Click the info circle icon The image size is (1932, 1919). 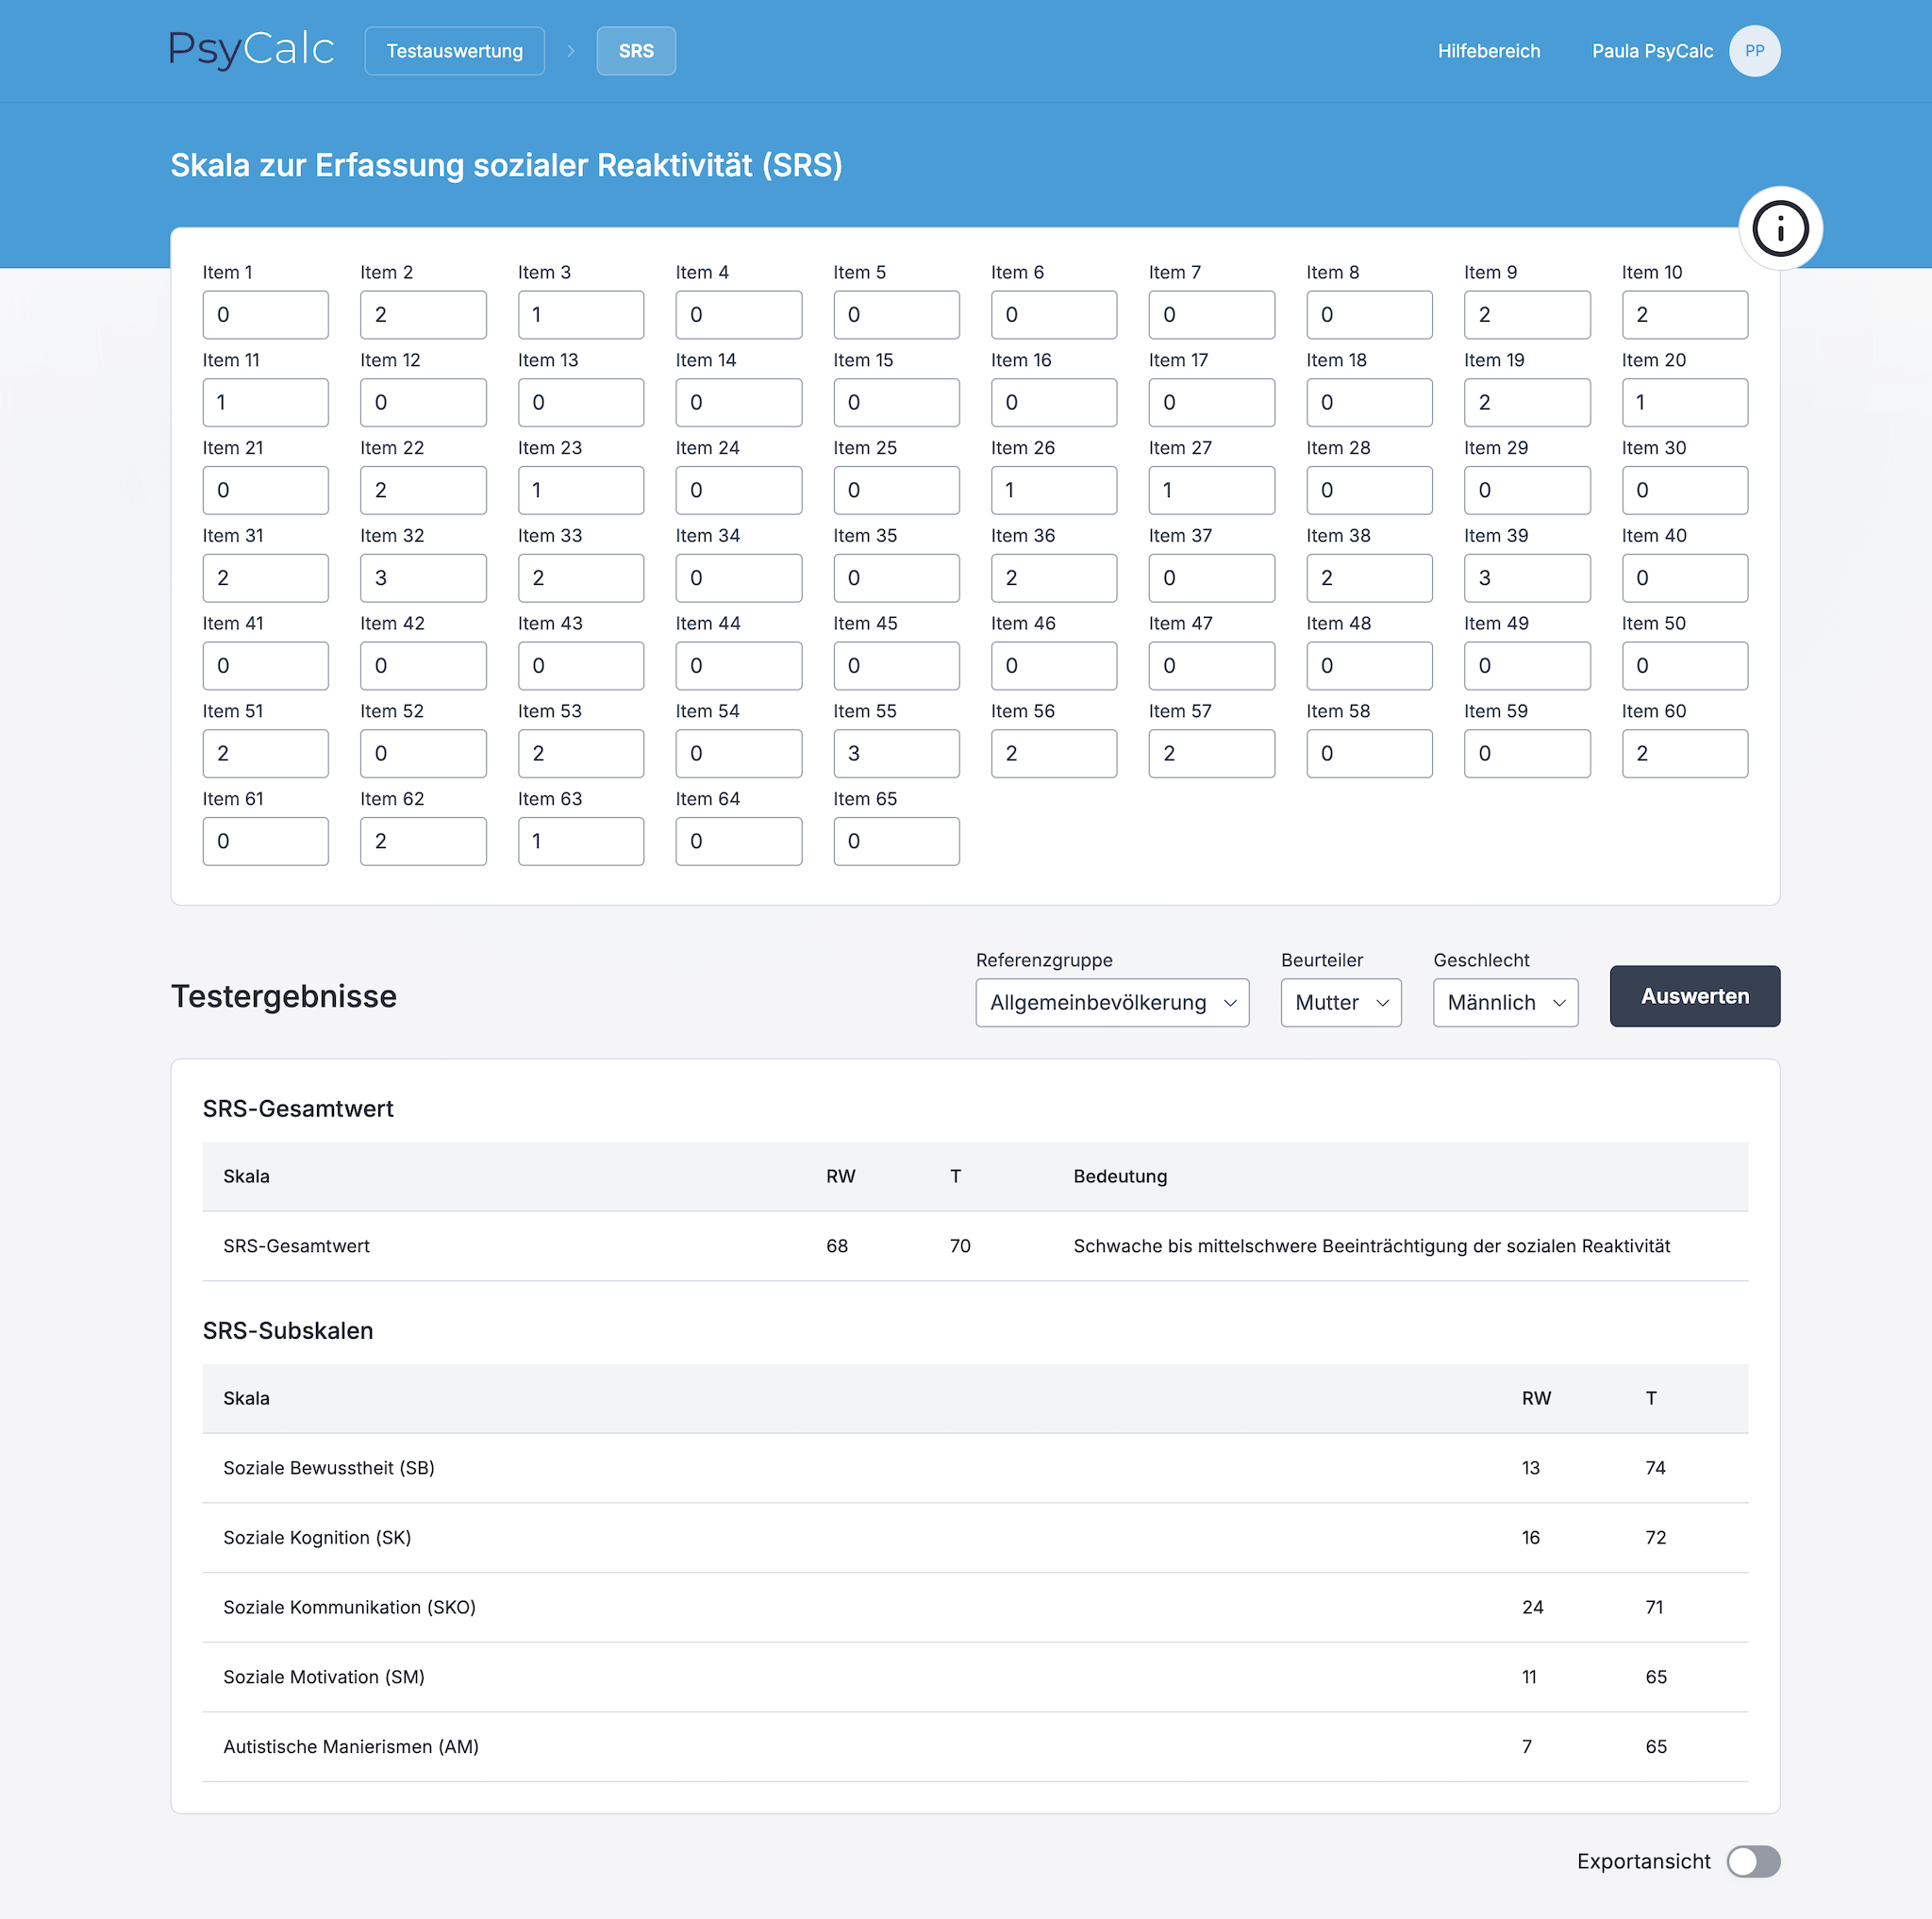coord(1780,229)
